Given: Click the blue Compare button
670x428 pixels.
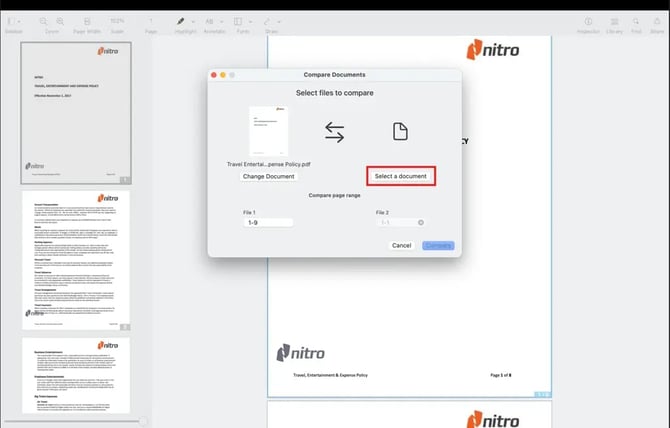Looking at the screenshot, I should click(438, 246).
